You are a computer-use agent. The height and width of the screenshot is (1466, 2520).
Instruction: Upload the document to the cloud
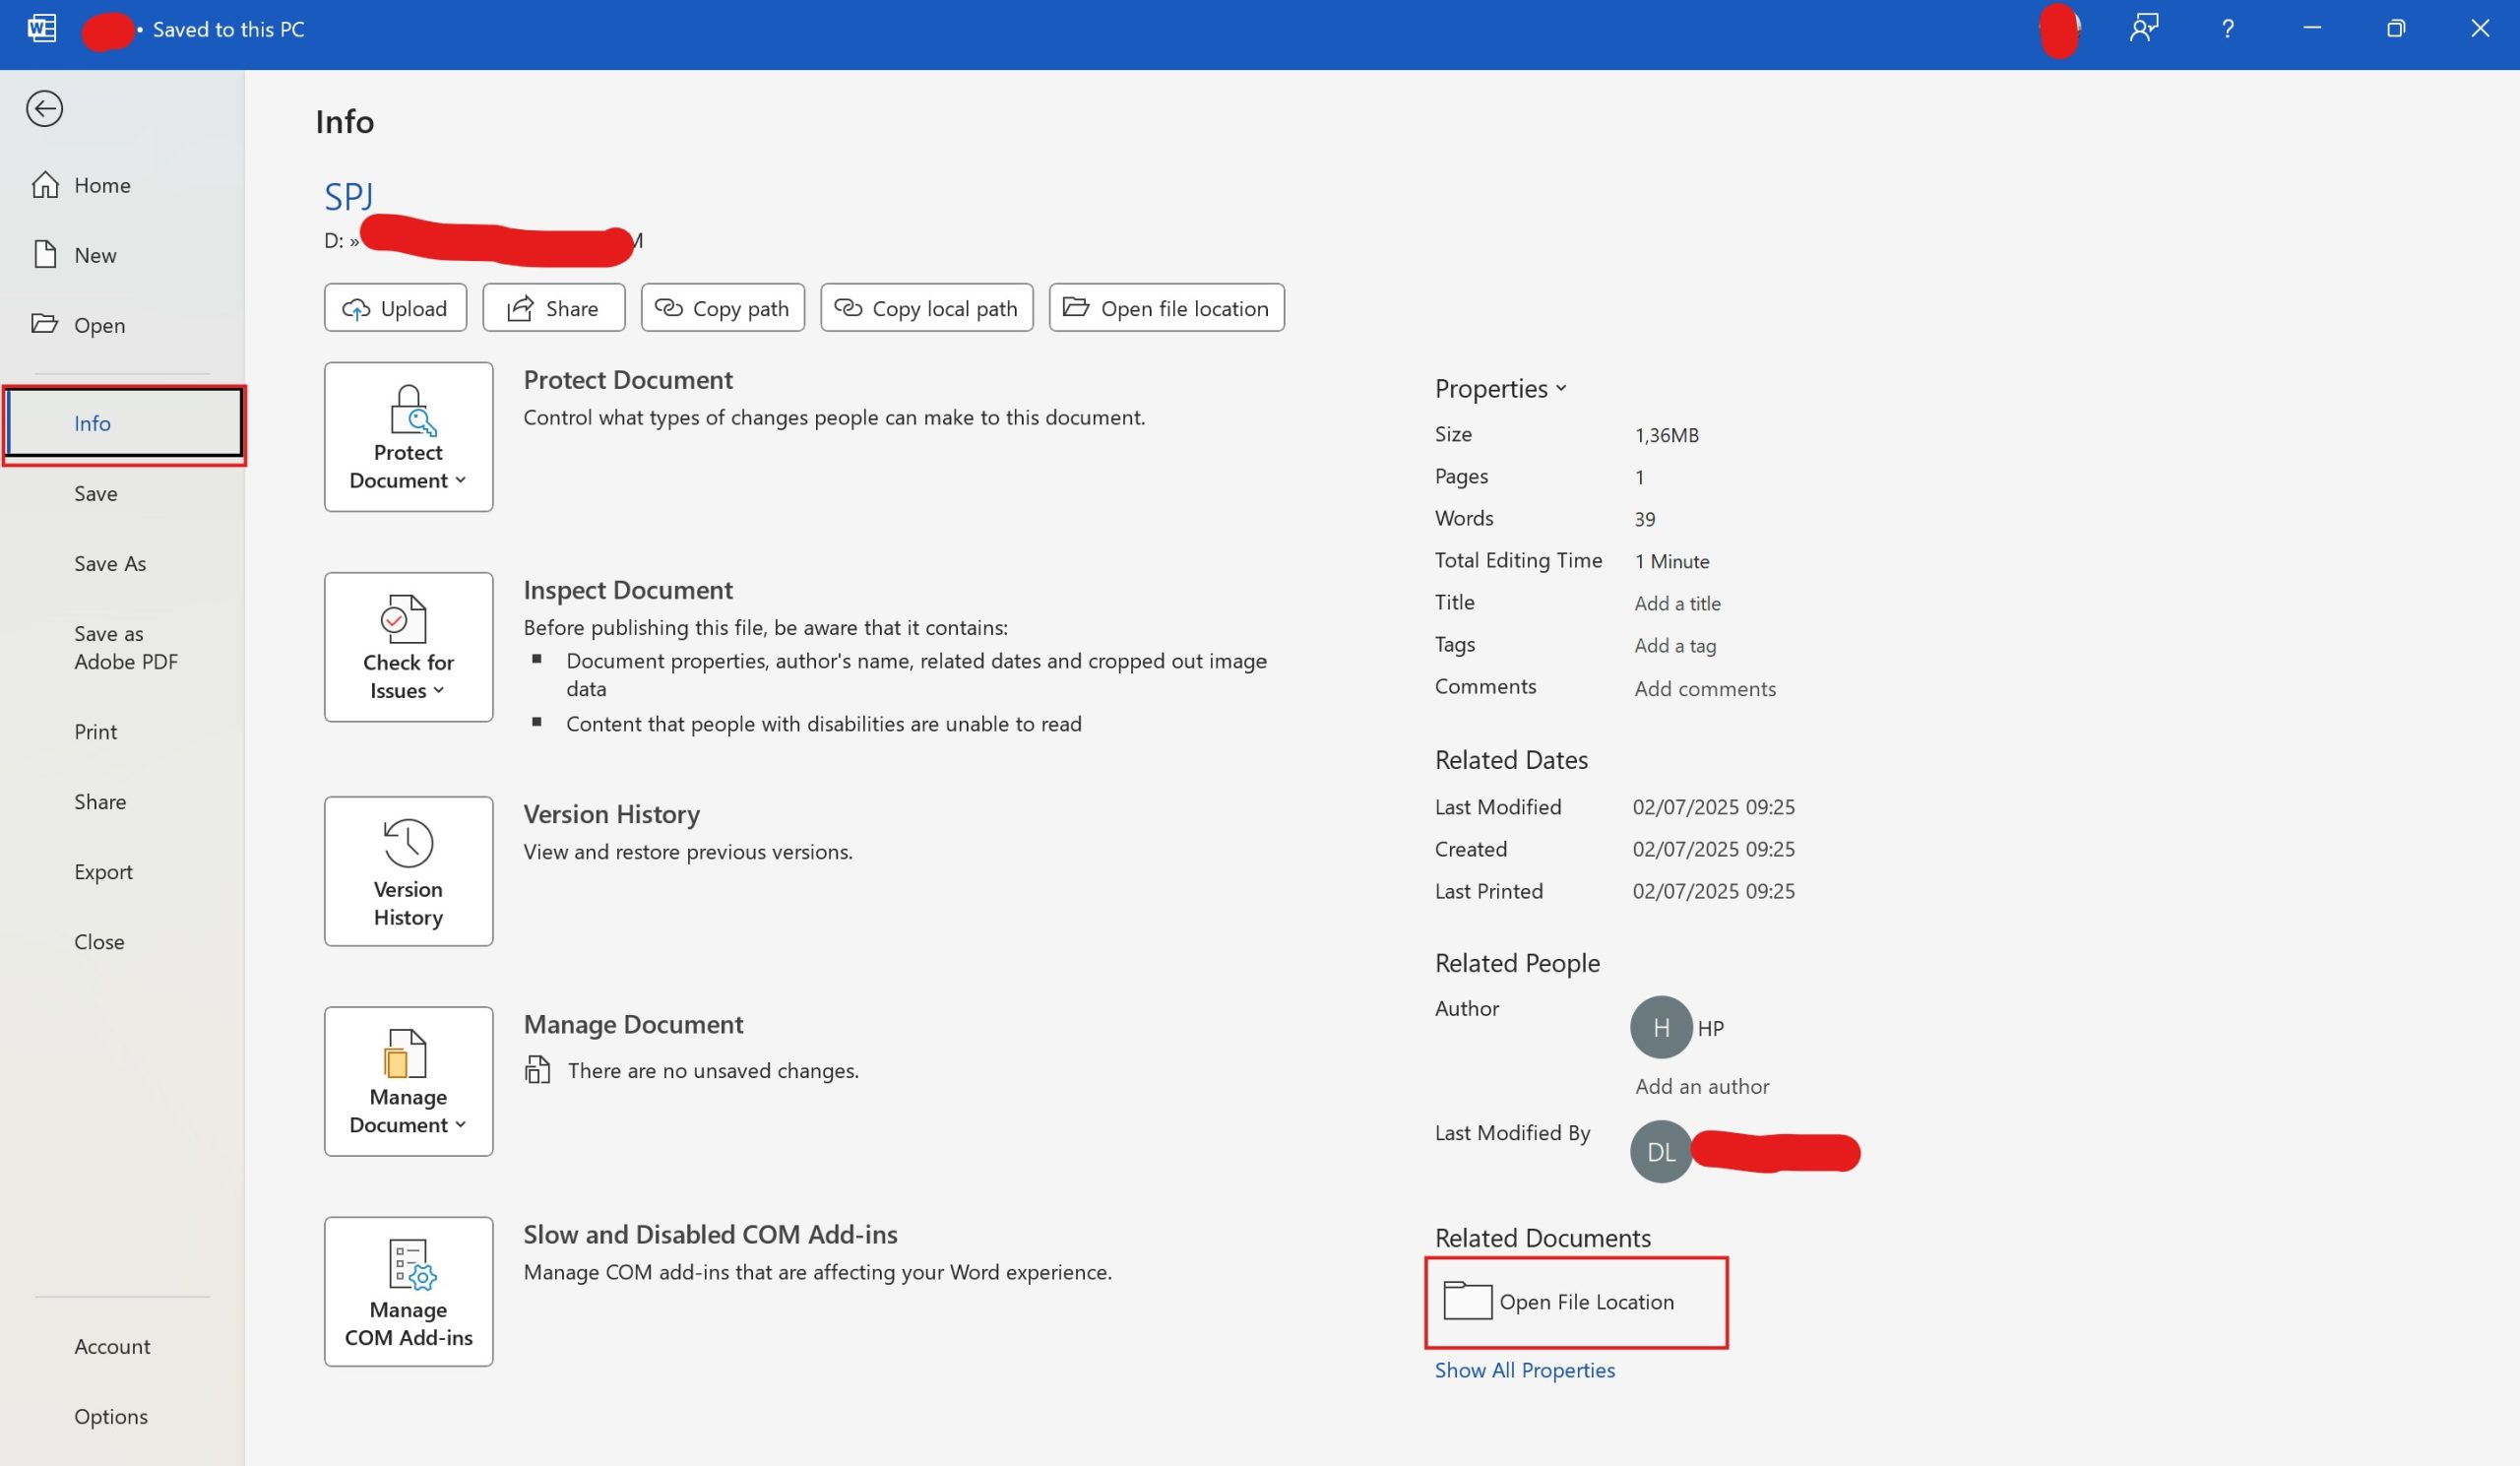[395, 307]
